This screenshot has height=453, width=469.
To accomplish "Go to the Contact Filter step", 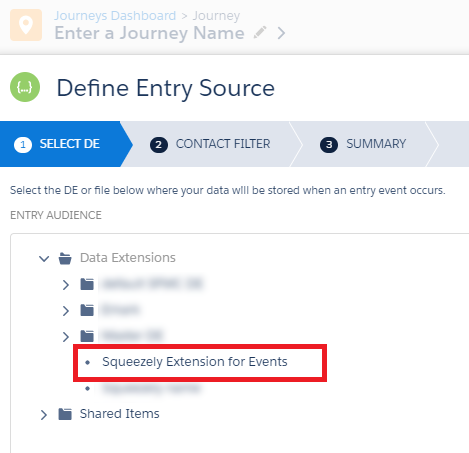I will click(210, 144).
